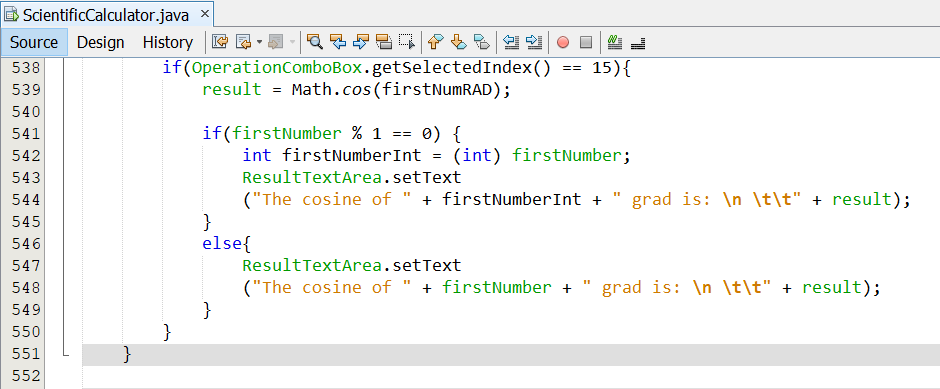This screenshot has height=389, width=940.
Task: Toggle Rectangular Selection mode
Action: click(407, 42)
